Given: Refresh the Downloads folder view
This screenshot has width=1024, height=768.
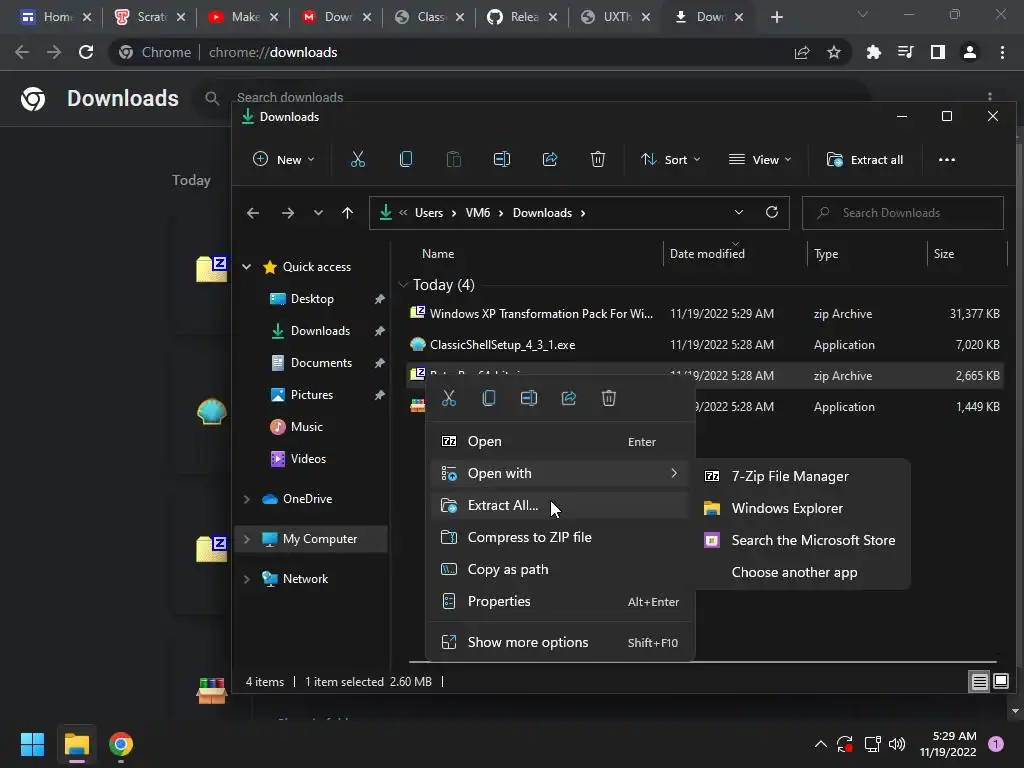Looking at the screenshot, I should pos(771,212).
